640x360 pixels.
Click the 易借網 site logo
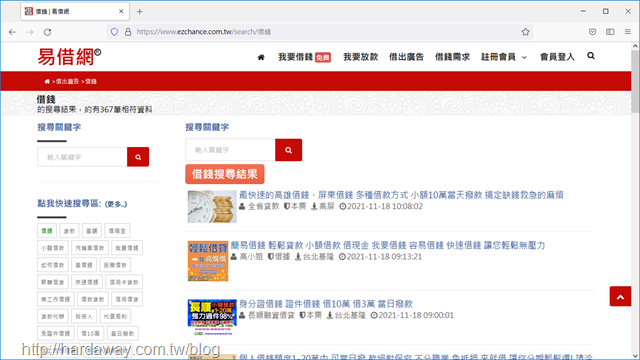pos(69,57)
